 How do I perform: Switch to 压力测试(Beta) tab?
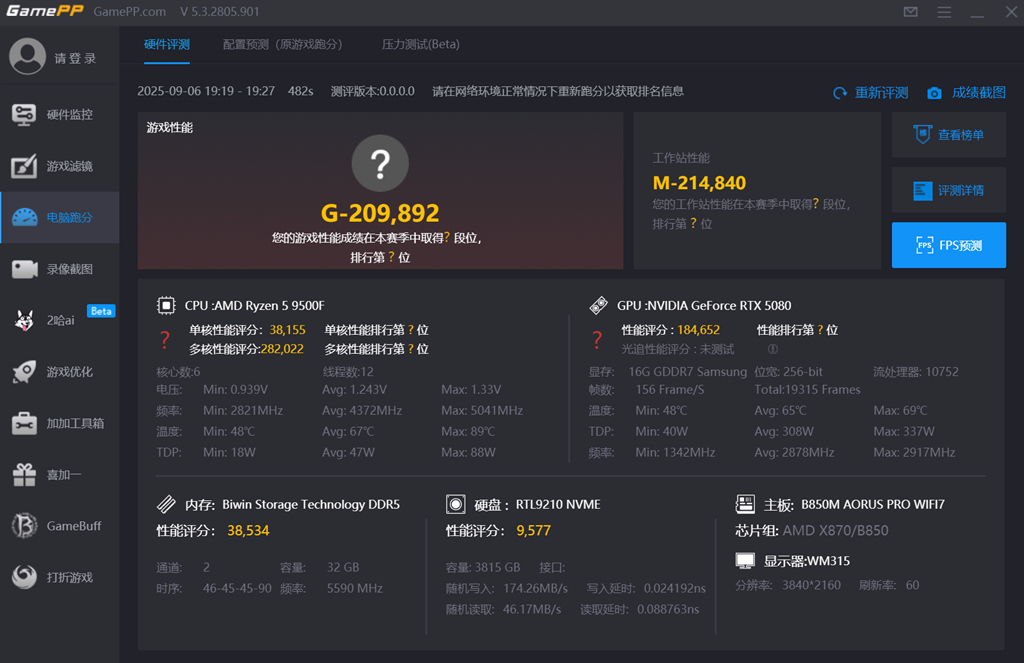click(421, 44)
